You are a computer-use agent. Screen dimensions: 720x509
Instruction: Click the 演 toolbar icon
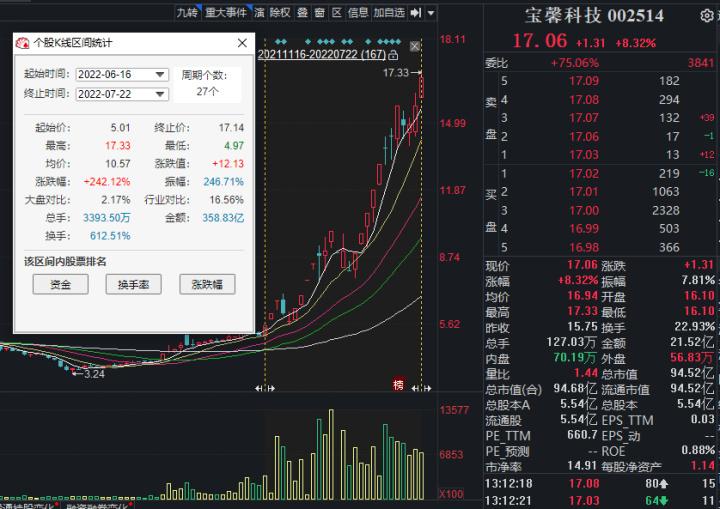click(x=259, y=12)
